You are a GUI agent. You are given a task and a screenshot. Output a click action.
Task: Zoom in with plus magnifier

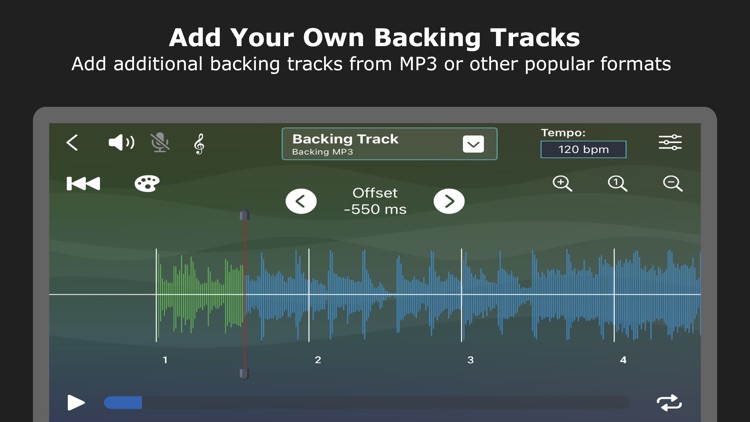(x=562, y=184)
